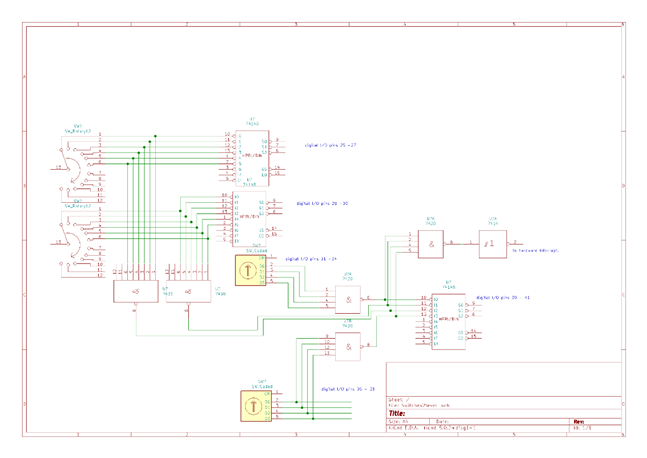Pick the topmost 74148 priority encoder symbol

point(252,158)
